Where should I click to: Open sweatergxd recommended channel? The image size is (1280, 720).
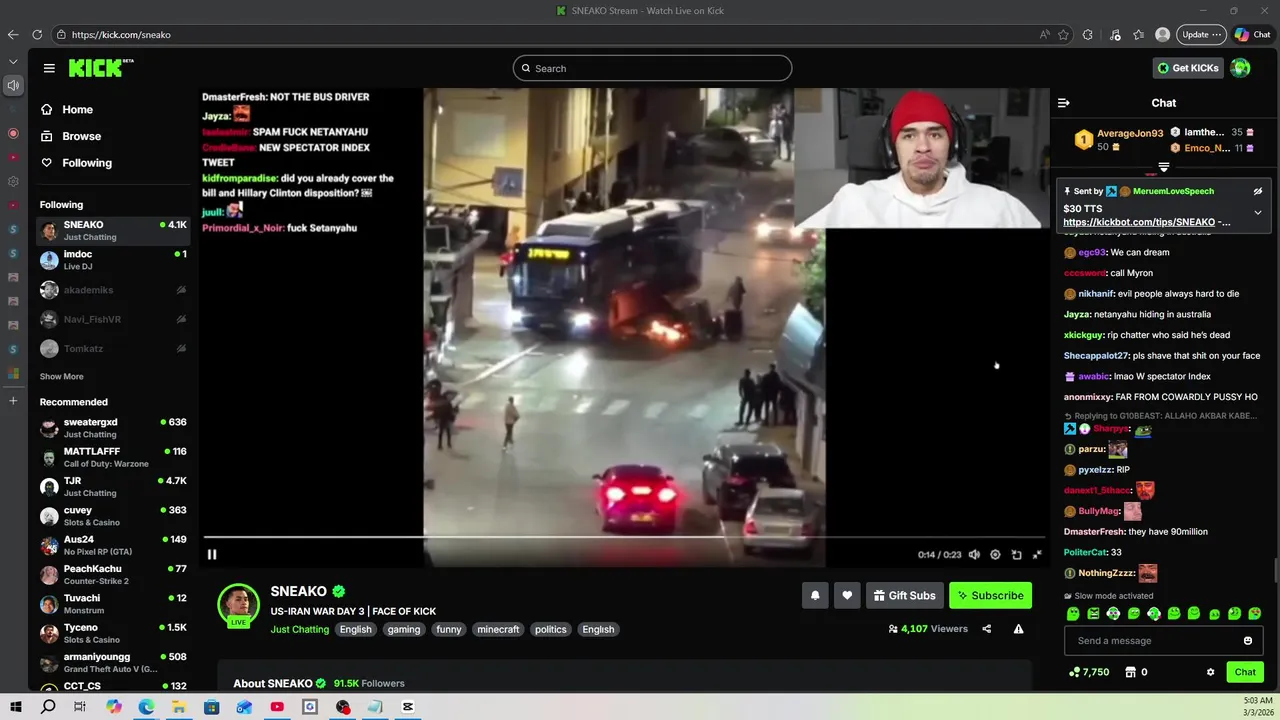113,428
